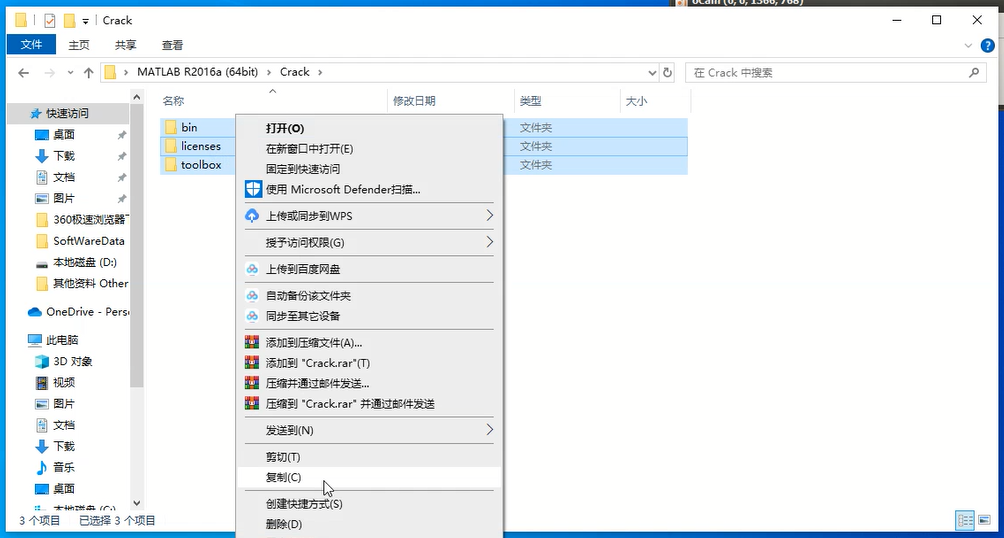Click the WinRAR icon beside 压缩并通过邮件发送...
The width and height of the screenshot is (1004, 538).
point(252,383)
